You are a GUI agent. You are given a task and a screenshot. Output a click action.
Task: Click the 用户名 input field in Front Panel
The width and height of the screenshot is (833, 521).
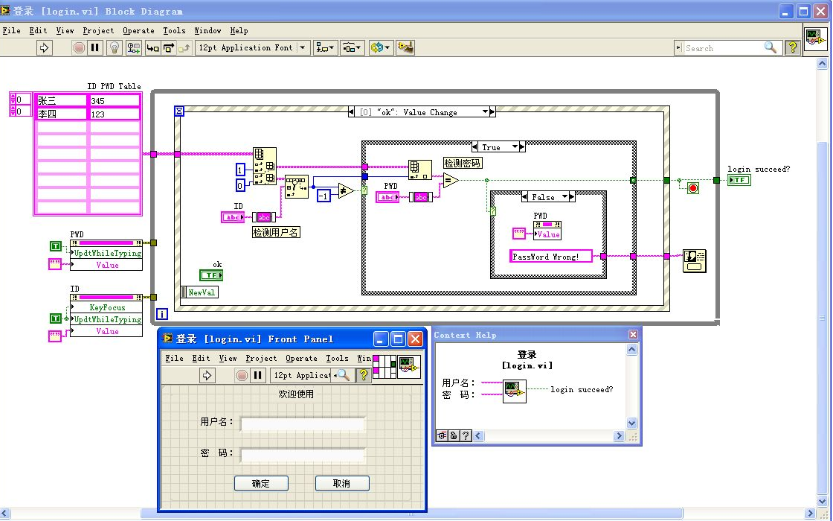coord(303,423)
